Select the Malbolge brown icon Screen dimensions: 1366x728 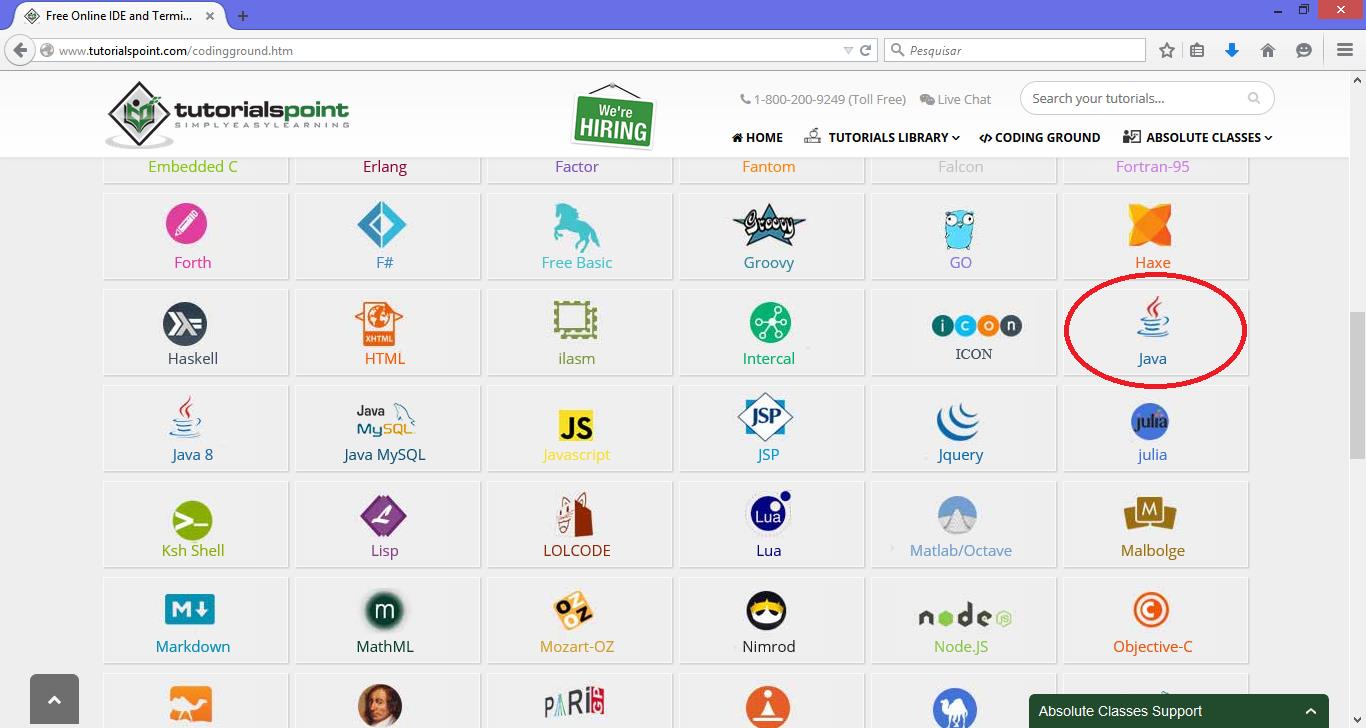pos(1150,514)
